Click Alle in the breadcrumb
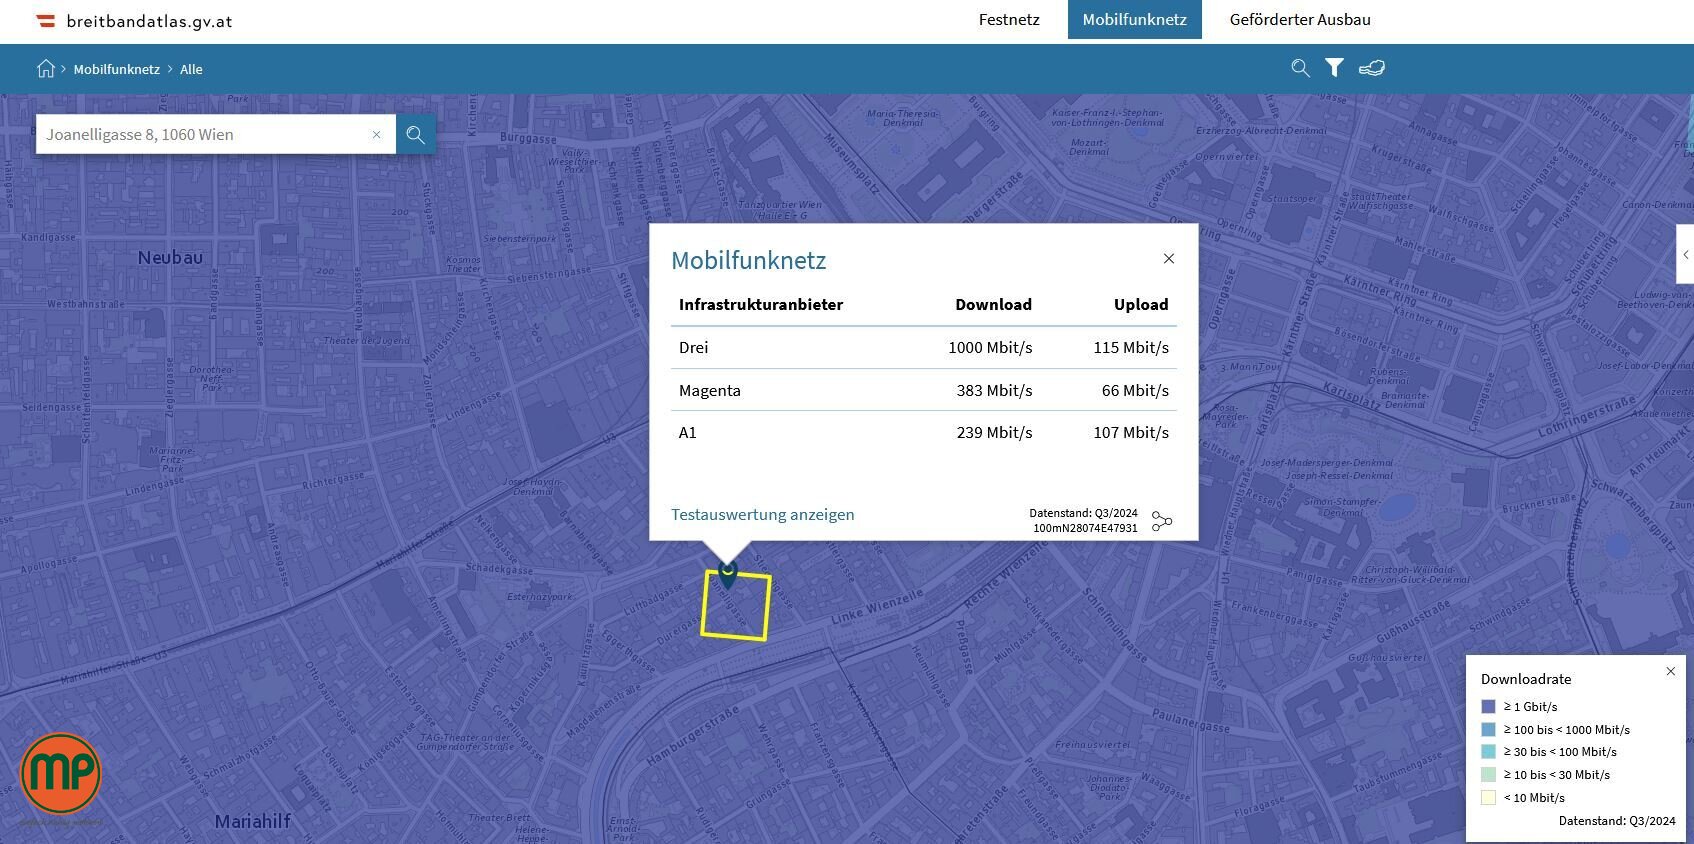The height and width of the screenshot is (844, 1694). click(191, 69)
